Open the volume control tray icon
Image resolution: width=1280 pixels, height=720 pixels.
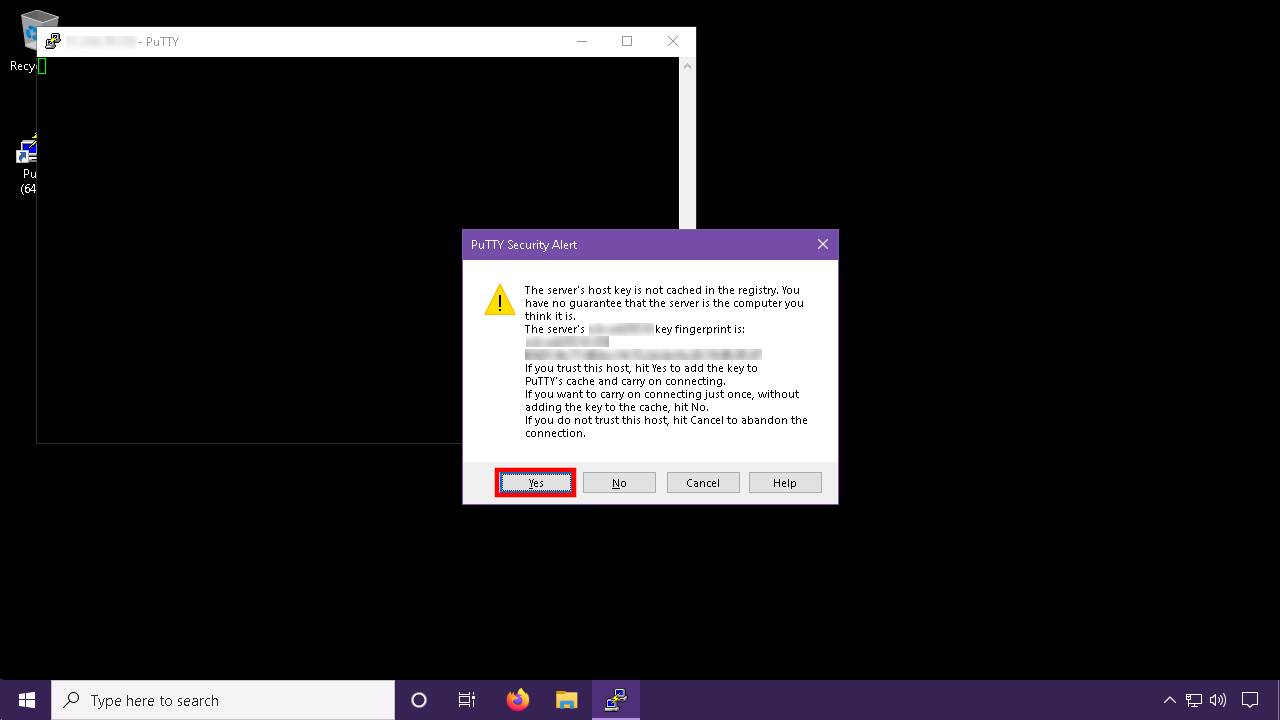point(1218,700)
